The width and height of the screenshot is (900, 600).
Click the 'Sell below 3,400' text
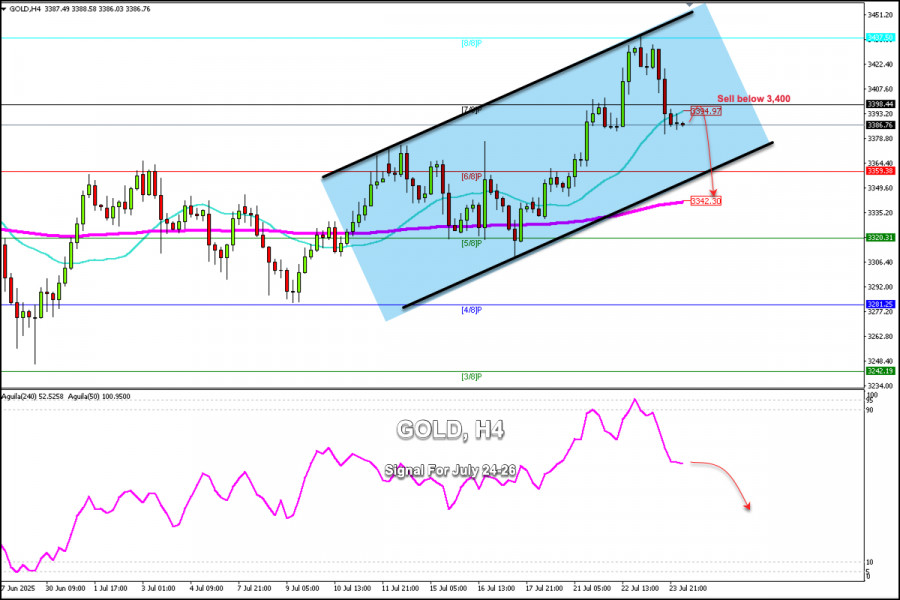click(x=754, y=99)
